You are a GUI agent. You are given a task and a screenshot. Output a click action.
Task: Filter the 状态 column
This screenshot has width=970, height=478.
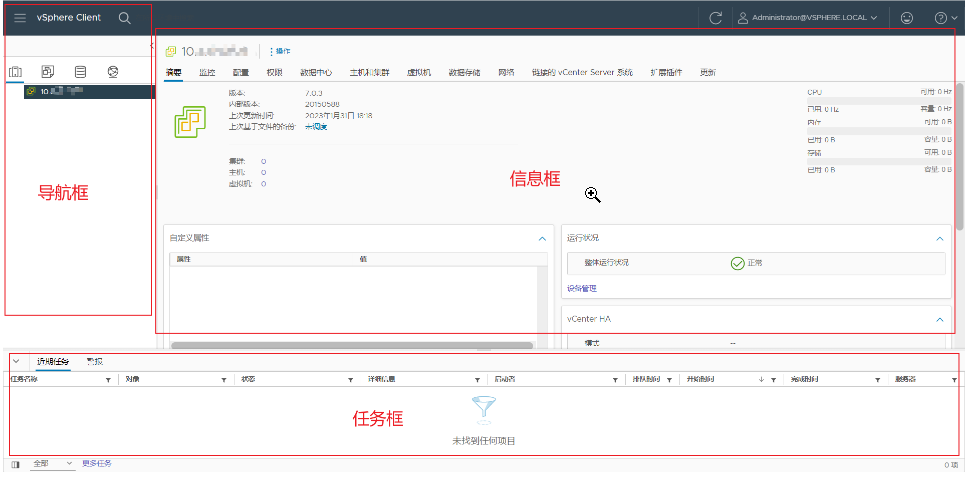pos(350,380)
